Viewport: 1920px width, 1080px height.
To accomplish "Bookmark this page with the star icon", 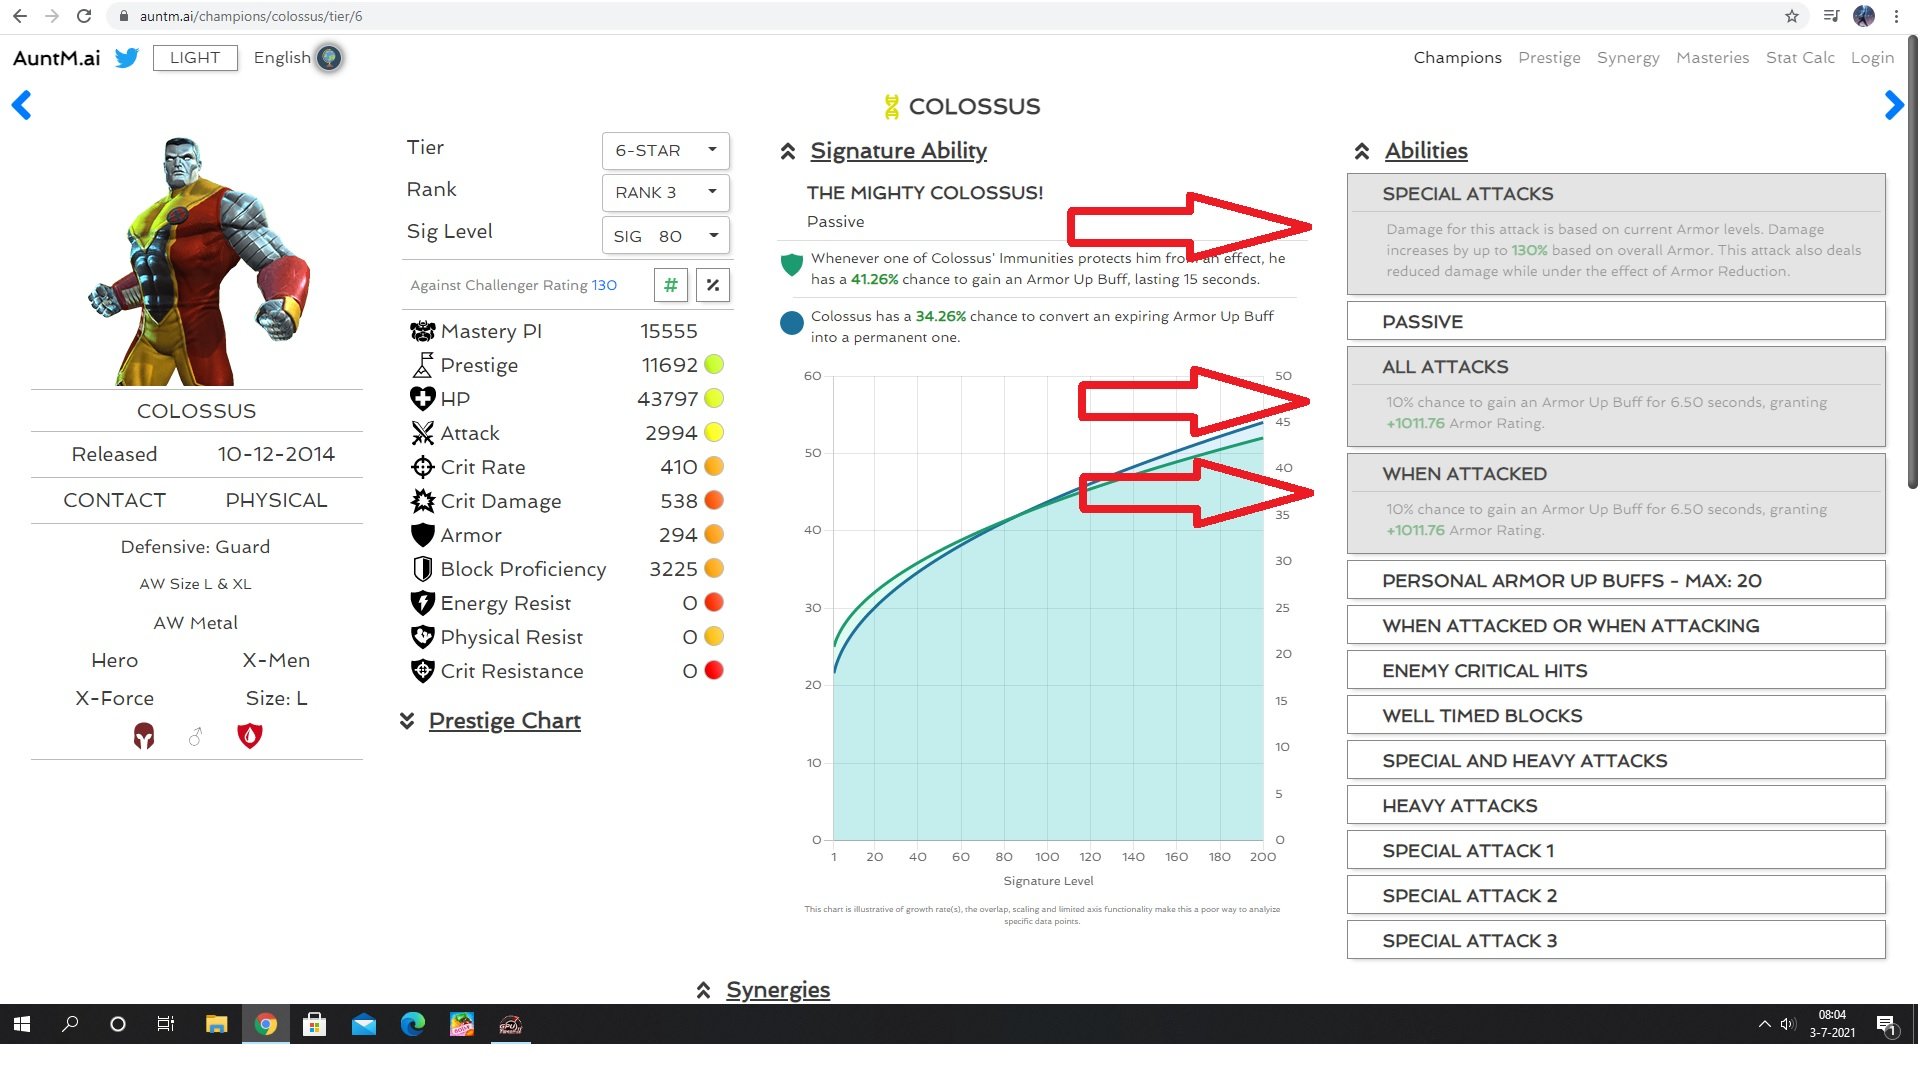I will (x=1791, y=16).
